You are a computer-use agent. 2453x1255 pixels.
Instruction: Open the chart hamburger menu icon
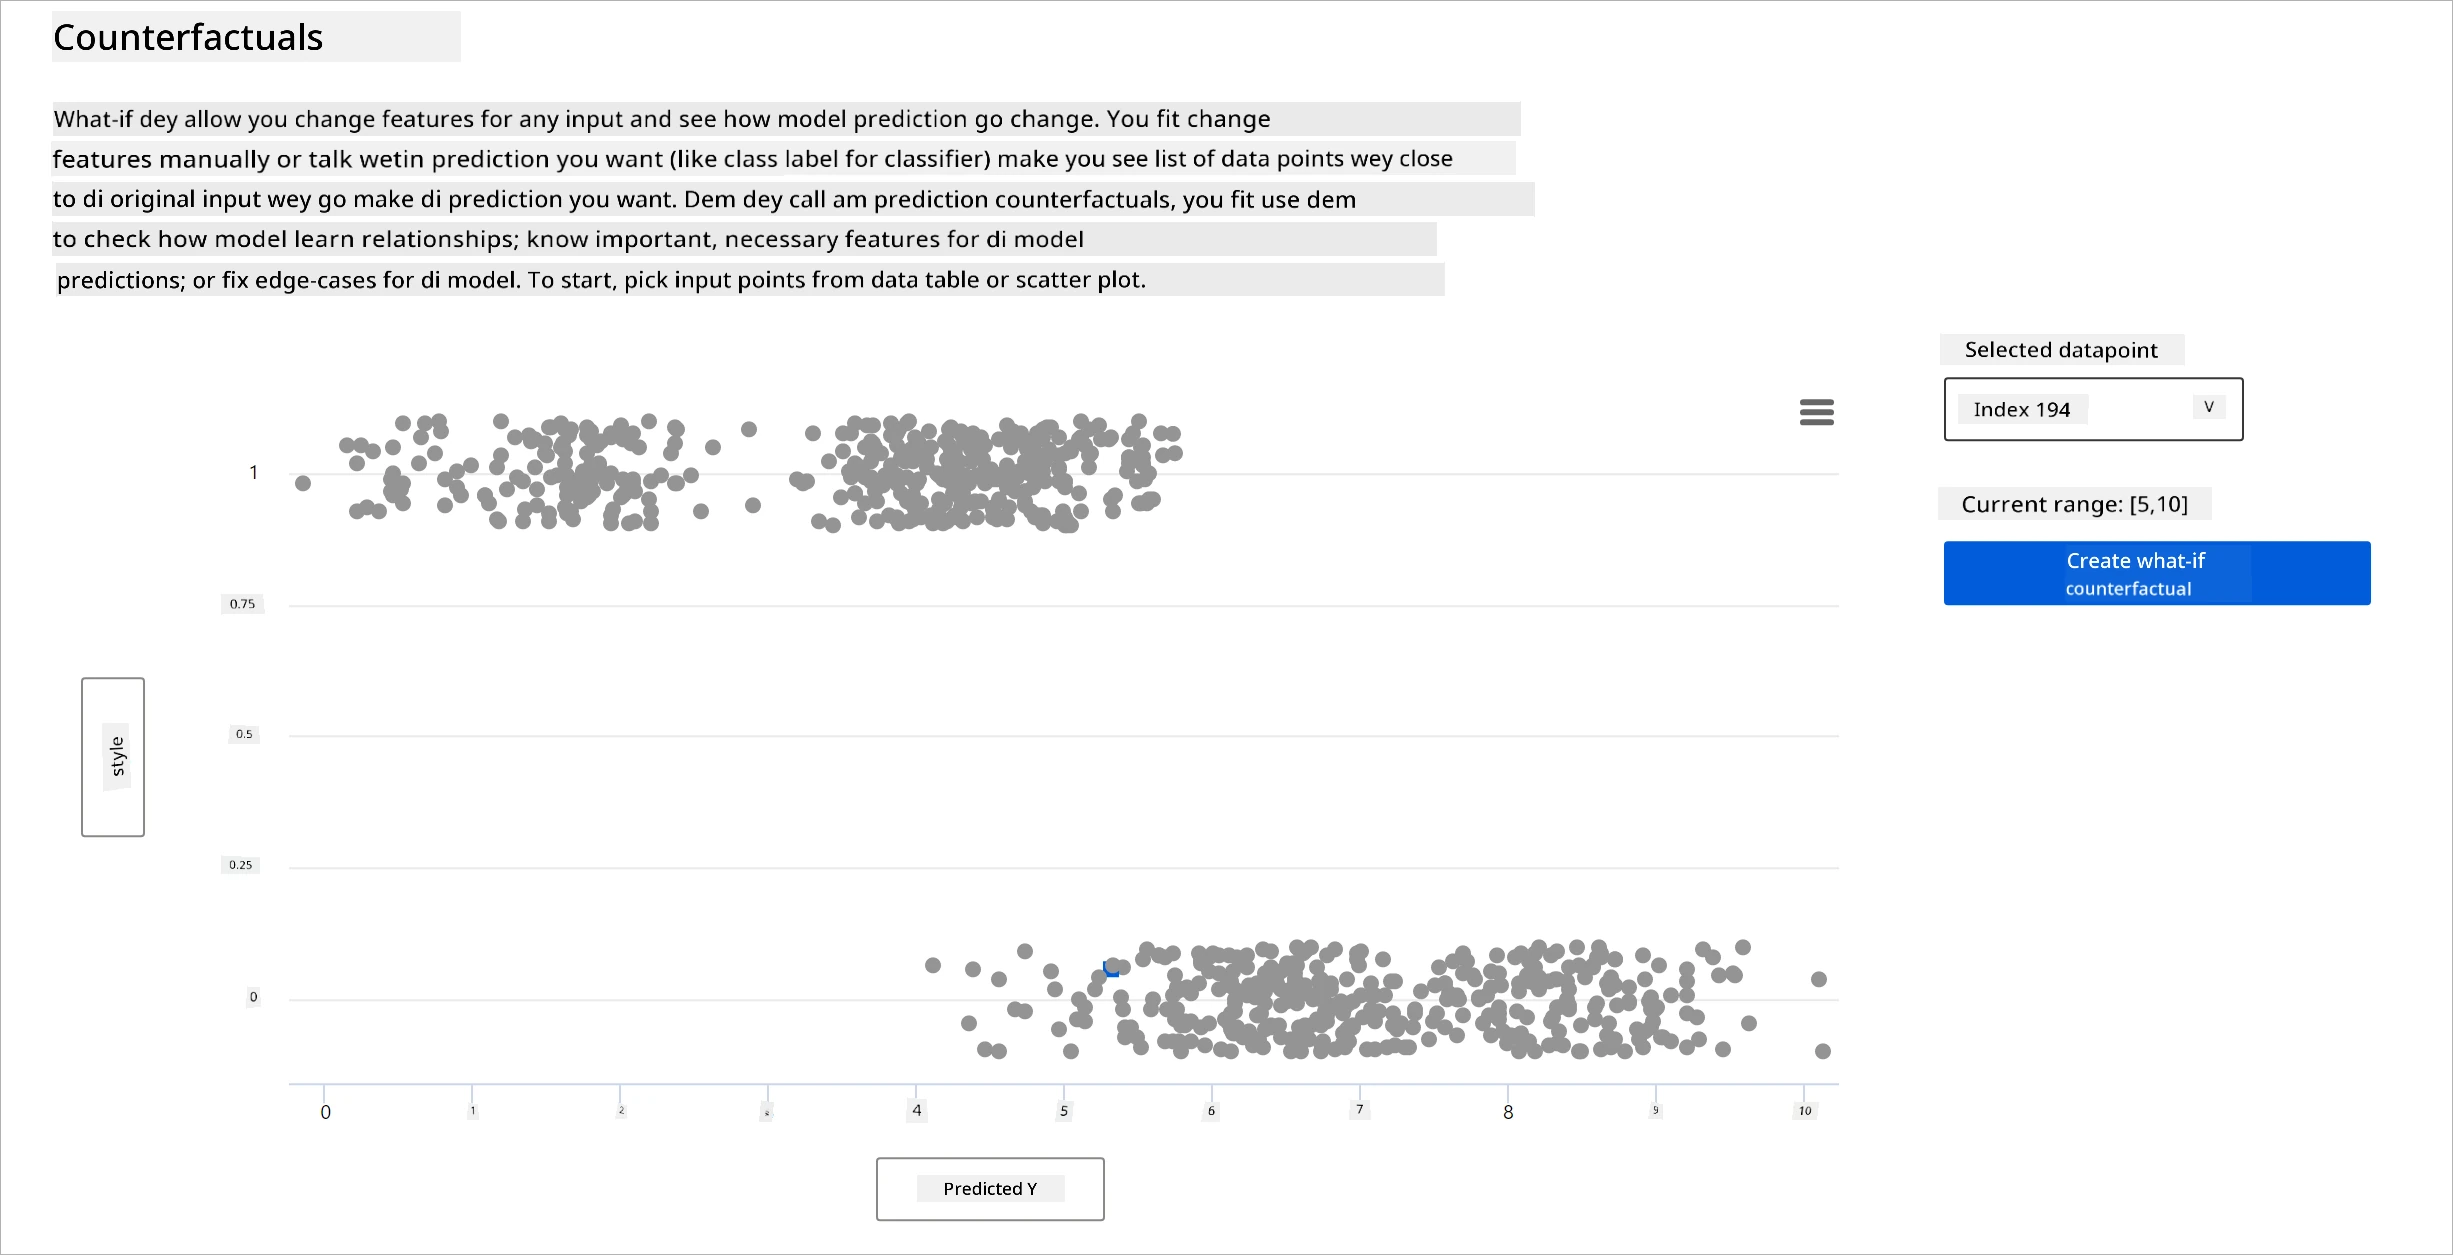click(1816, 412)
